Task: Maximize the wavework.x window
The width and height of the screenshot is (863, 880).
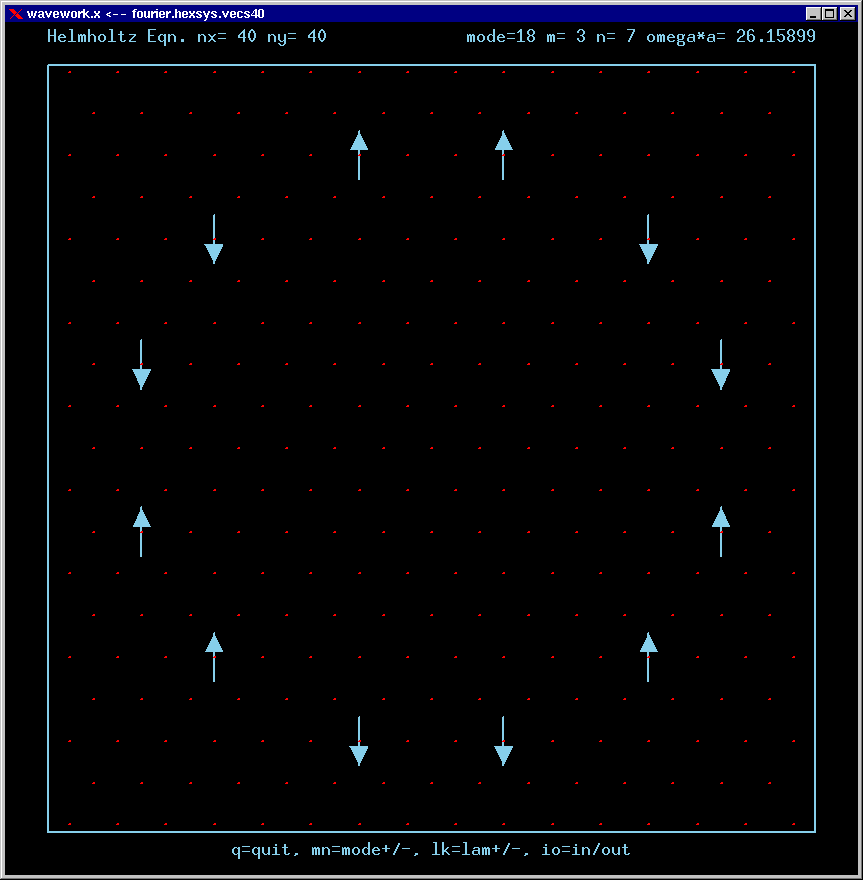Action: 829,14
